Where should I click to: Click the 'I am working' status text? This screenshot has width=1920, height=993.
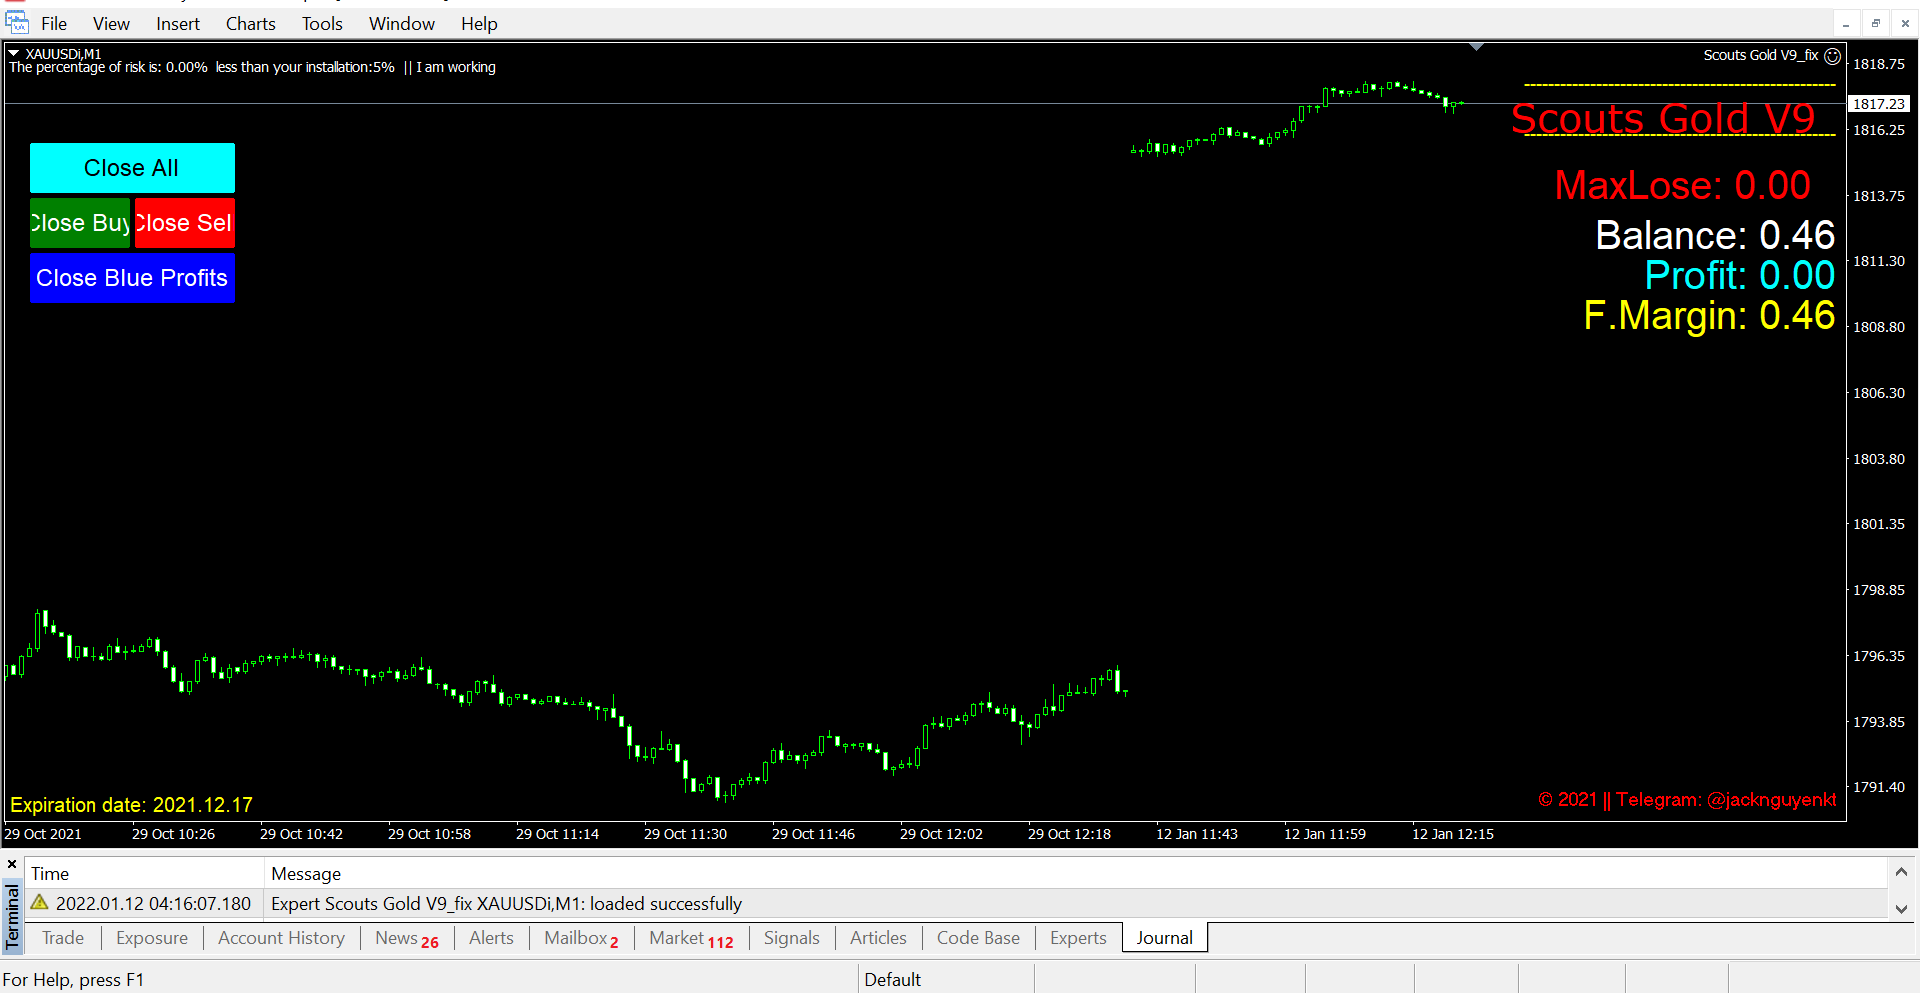point(456,67)
